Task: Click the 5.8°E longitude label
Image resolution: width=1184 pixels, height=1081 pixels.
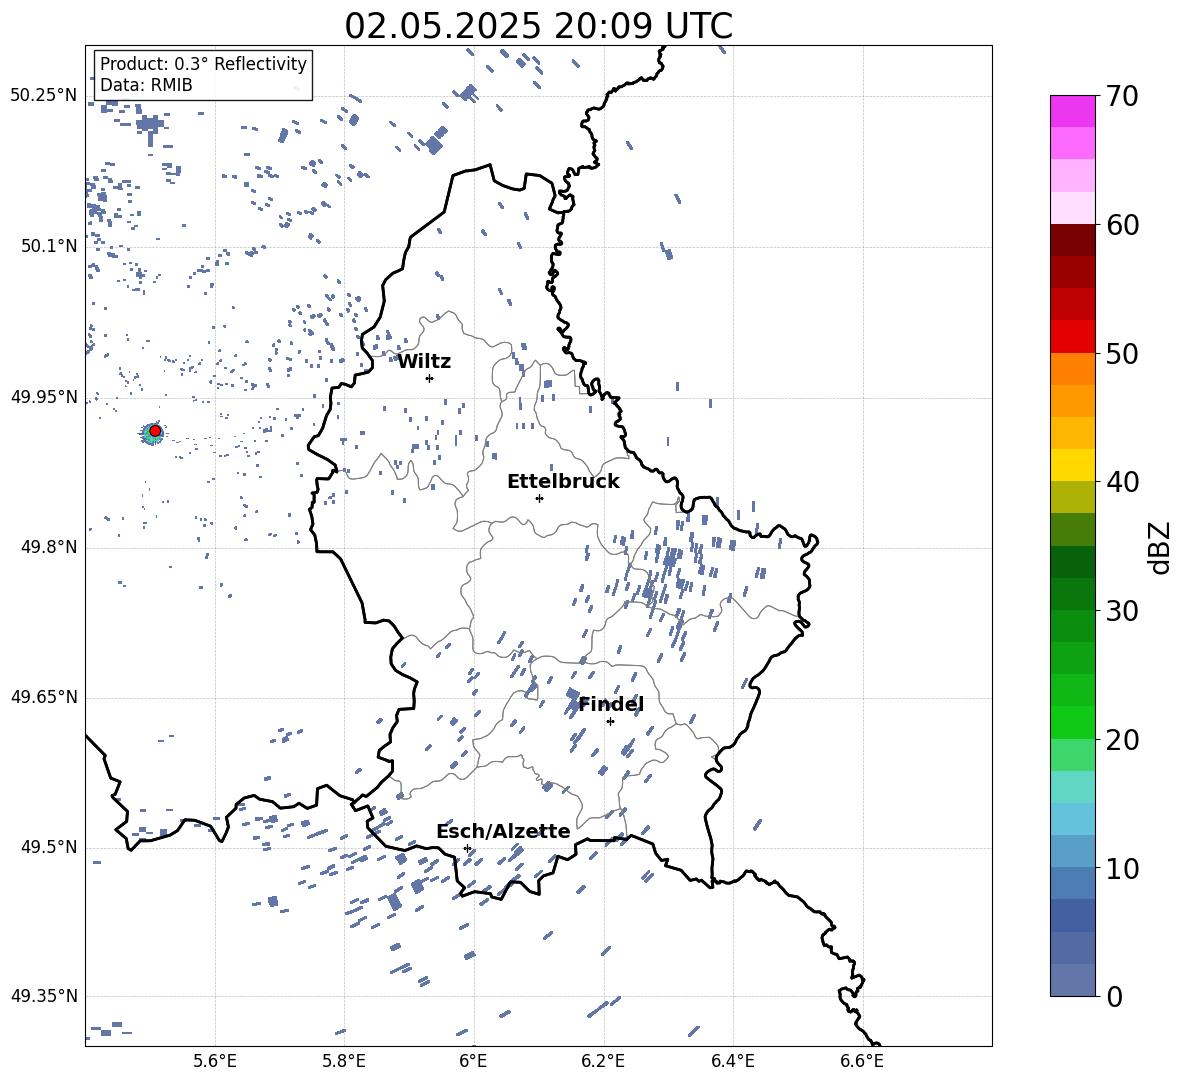Action: click(x=344, y=1061)
